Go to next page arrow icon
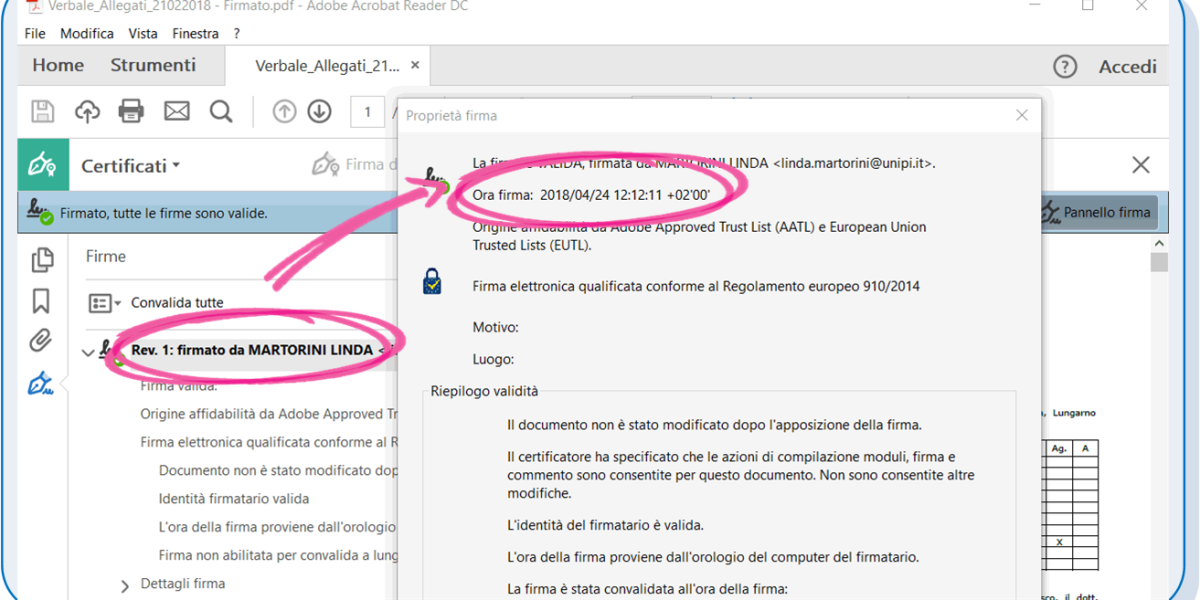Image resolution: width=1200 pixels, height=600 pixels. [x=319, y=111]
